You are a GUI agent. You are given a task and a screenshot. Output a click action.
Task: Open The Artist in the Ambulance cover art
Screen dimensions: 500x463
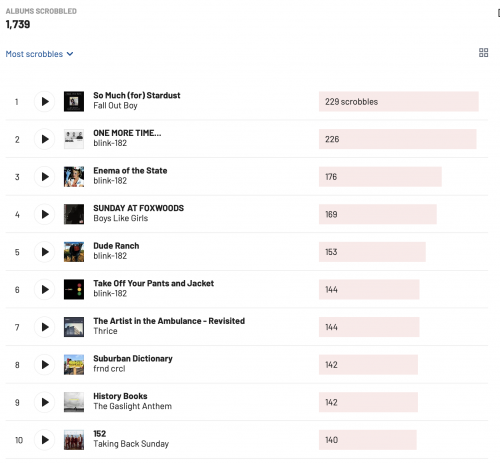click(x=74, y=327)
